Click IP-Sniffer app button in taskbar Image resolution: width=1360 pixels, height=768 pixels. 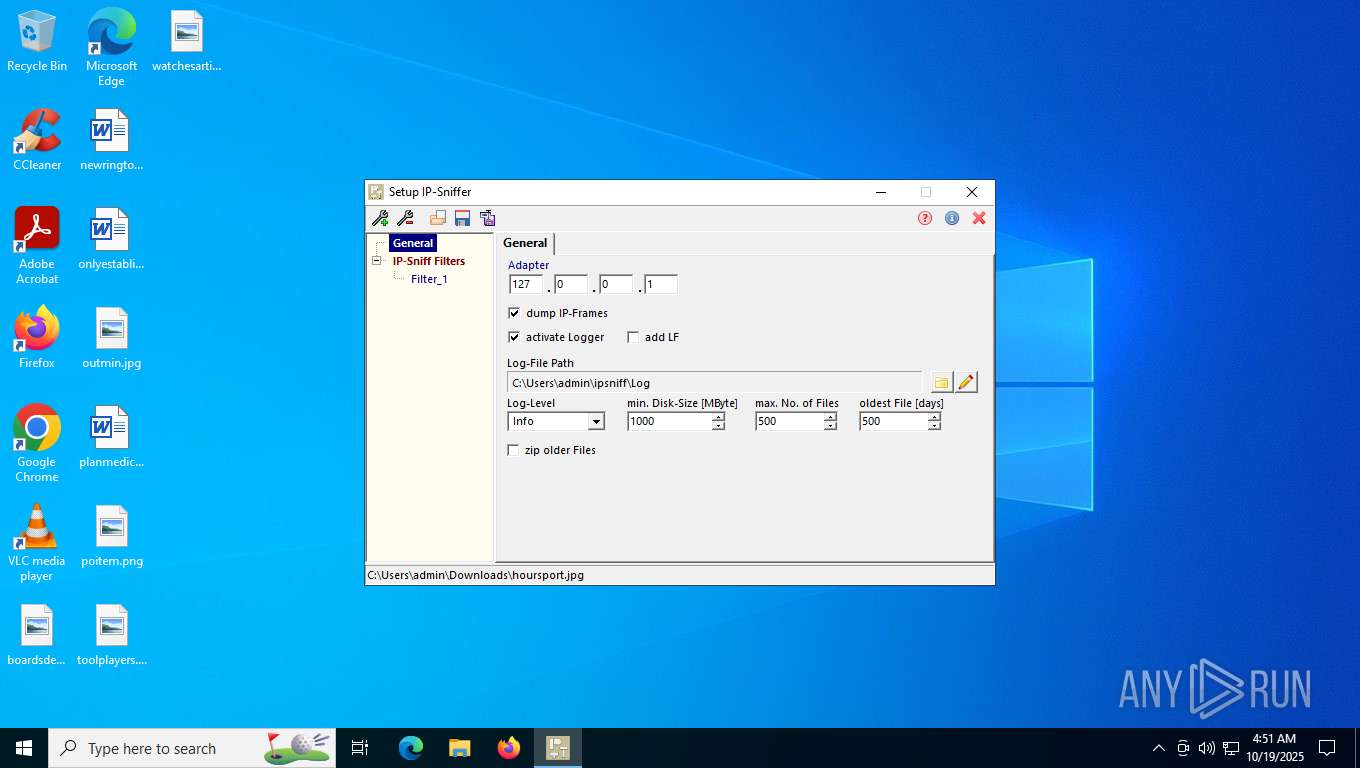click(558, 748)
